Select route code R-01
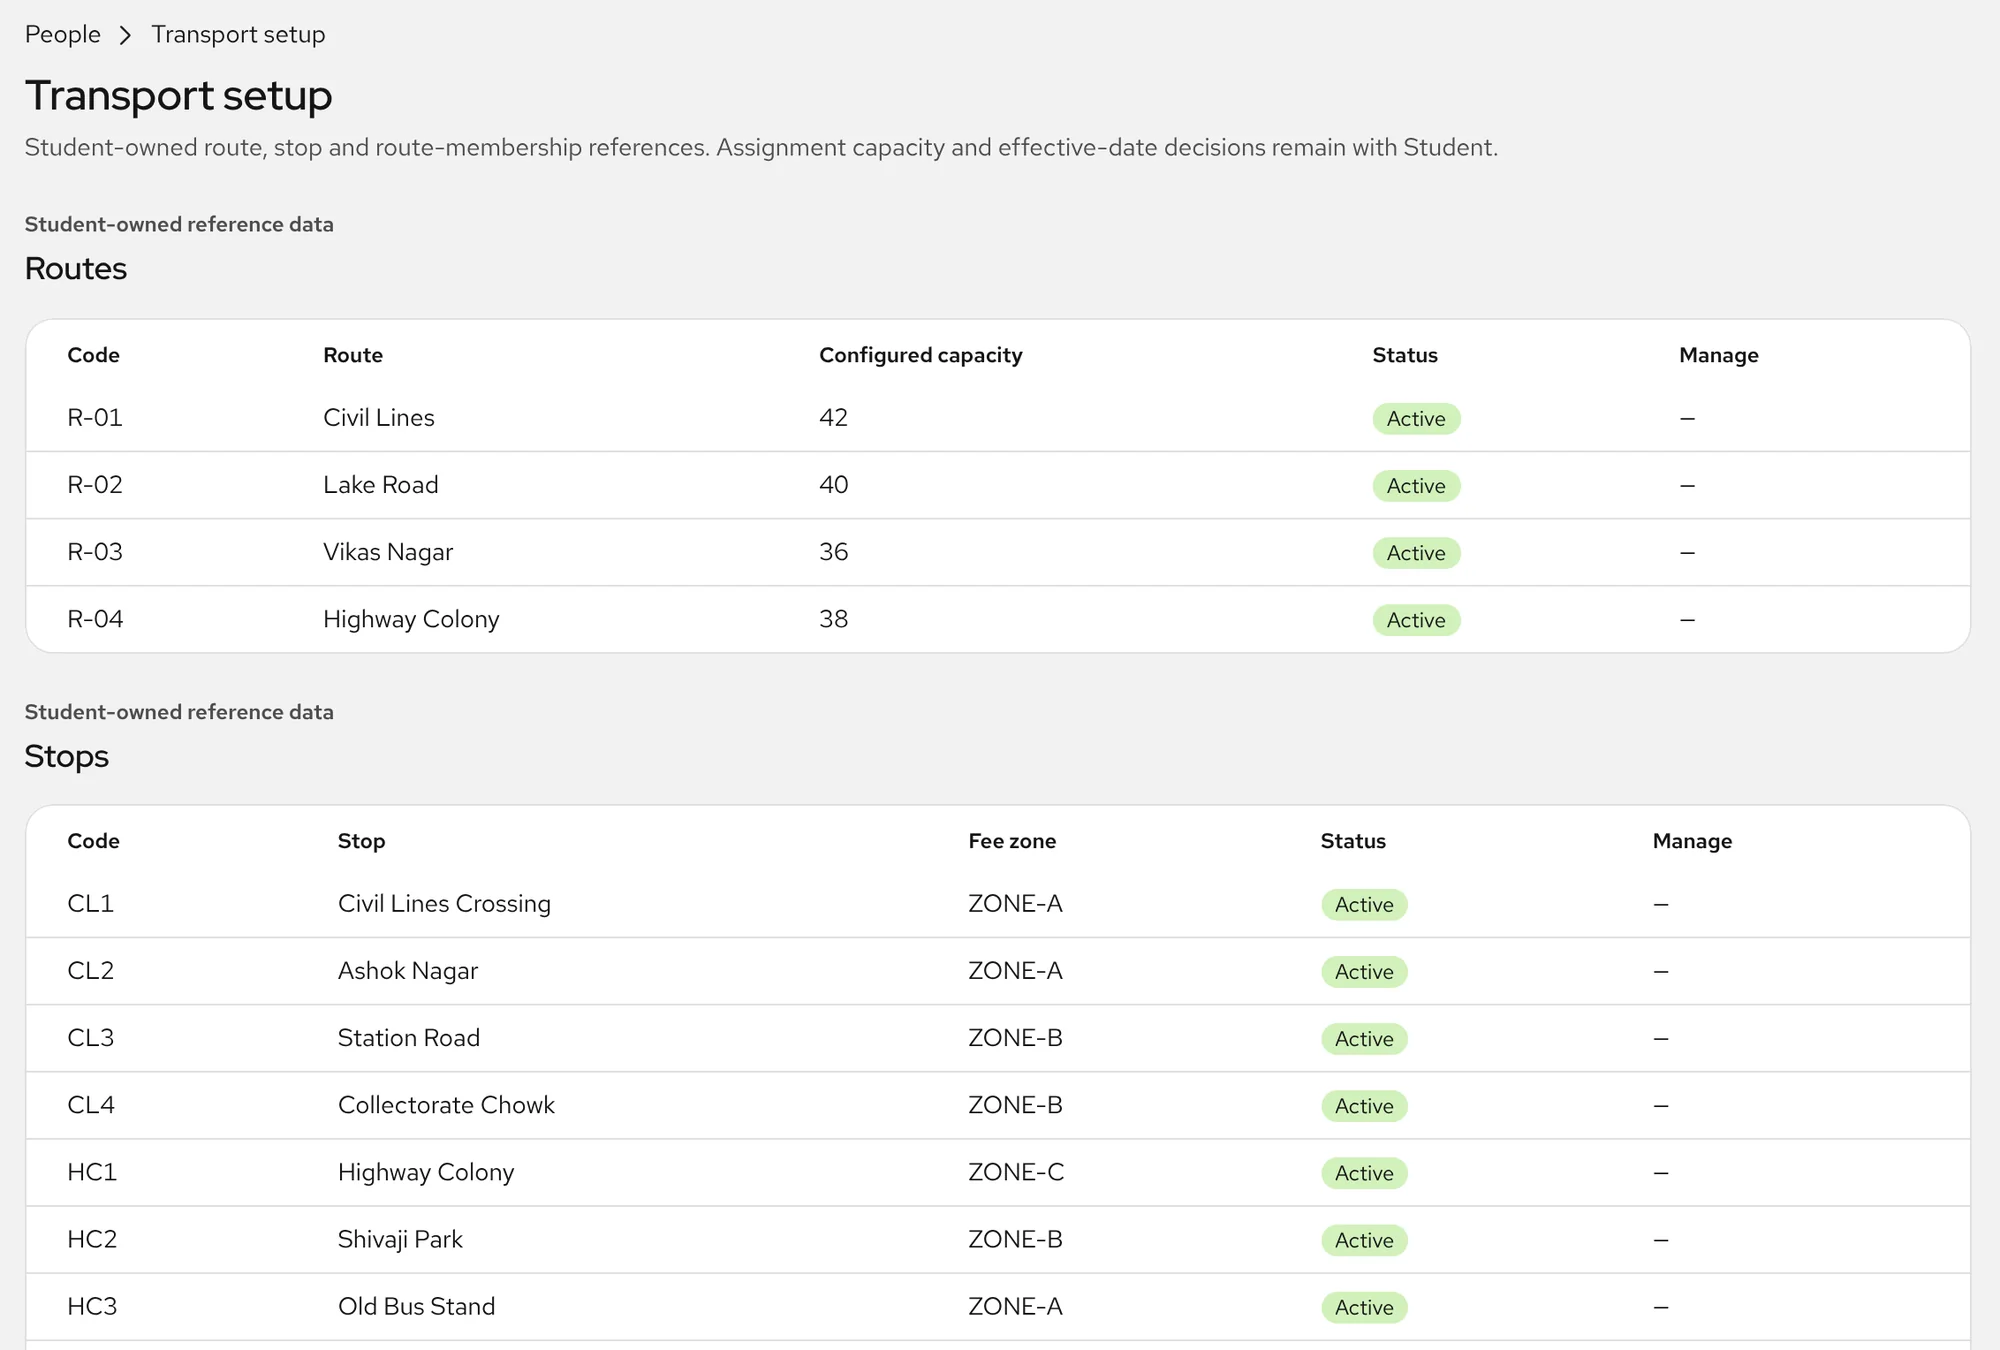The width and height of the screenshot is (2000, 1350). (x=95, y=417)
